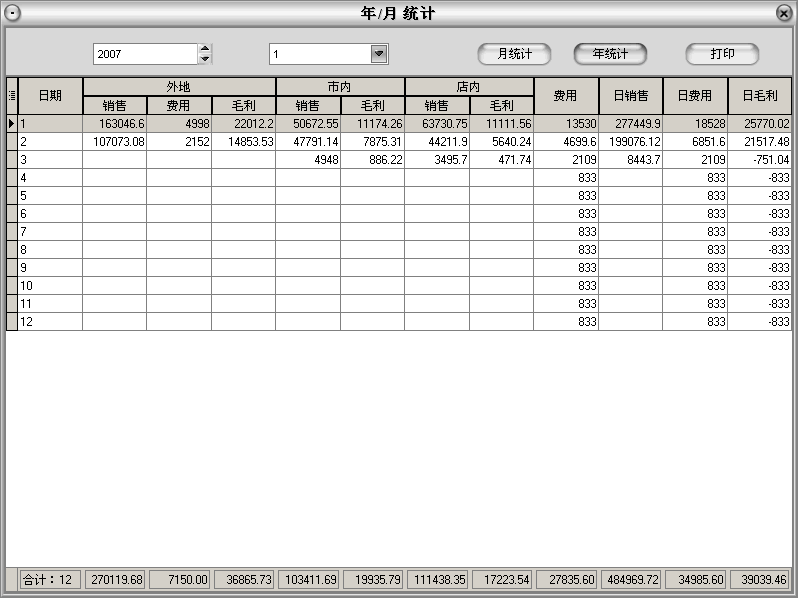Click the 月统计 button
Screen dimensions: 798x598
pyautogui.click(x=514, y=54)
